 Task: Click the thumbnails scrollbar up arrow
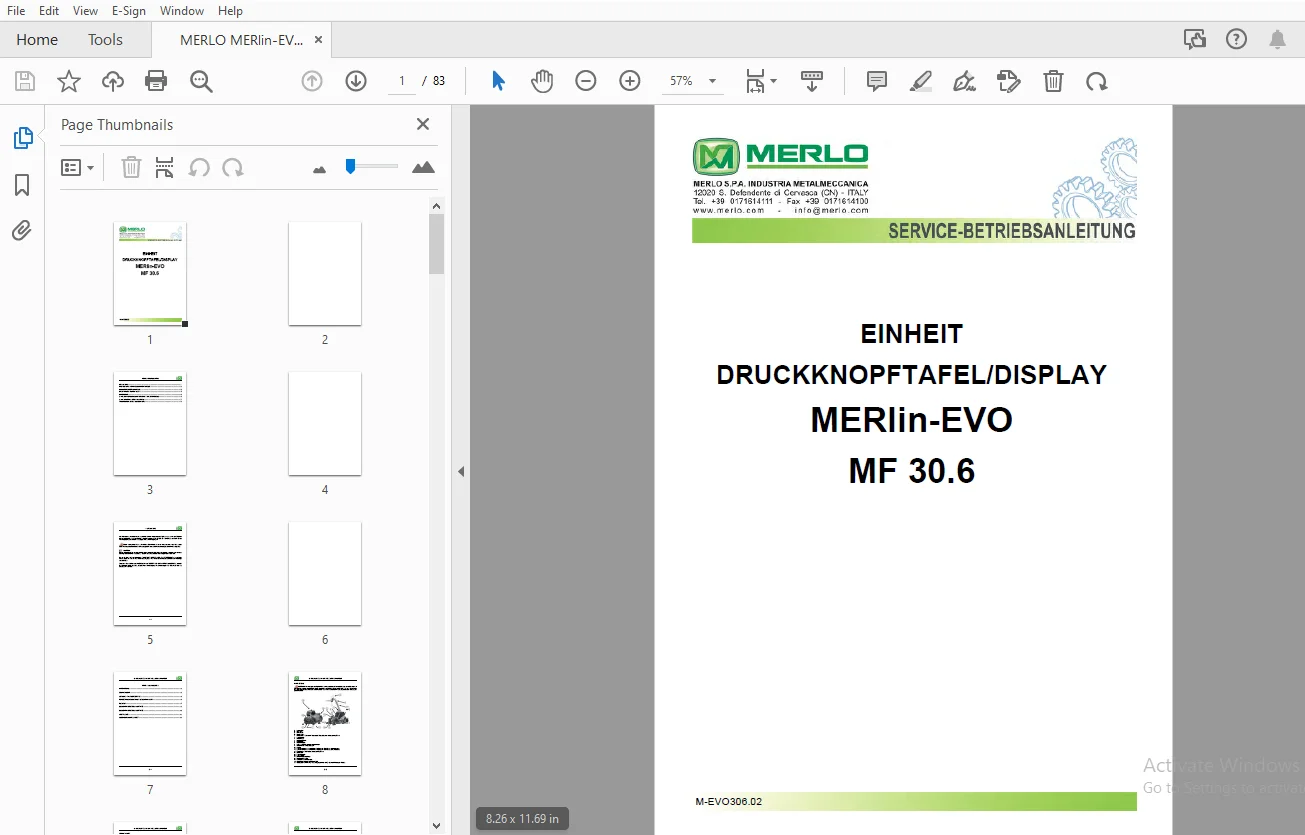[436, 206]
